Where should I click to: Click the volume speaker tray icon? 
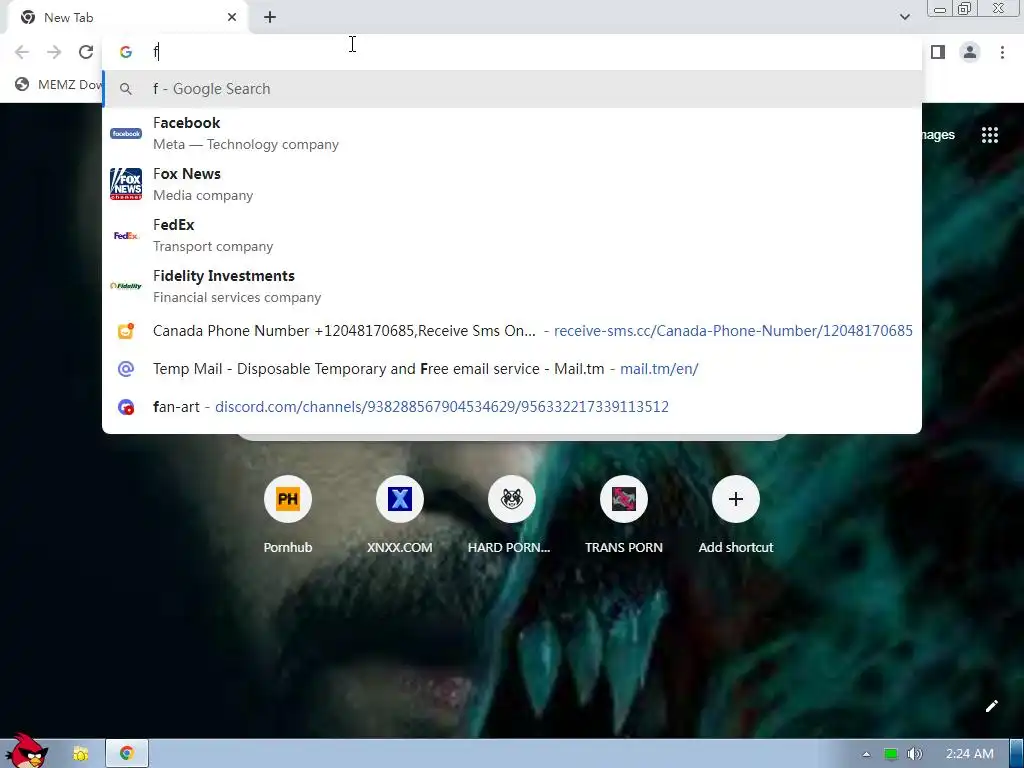tap(915, 754)
